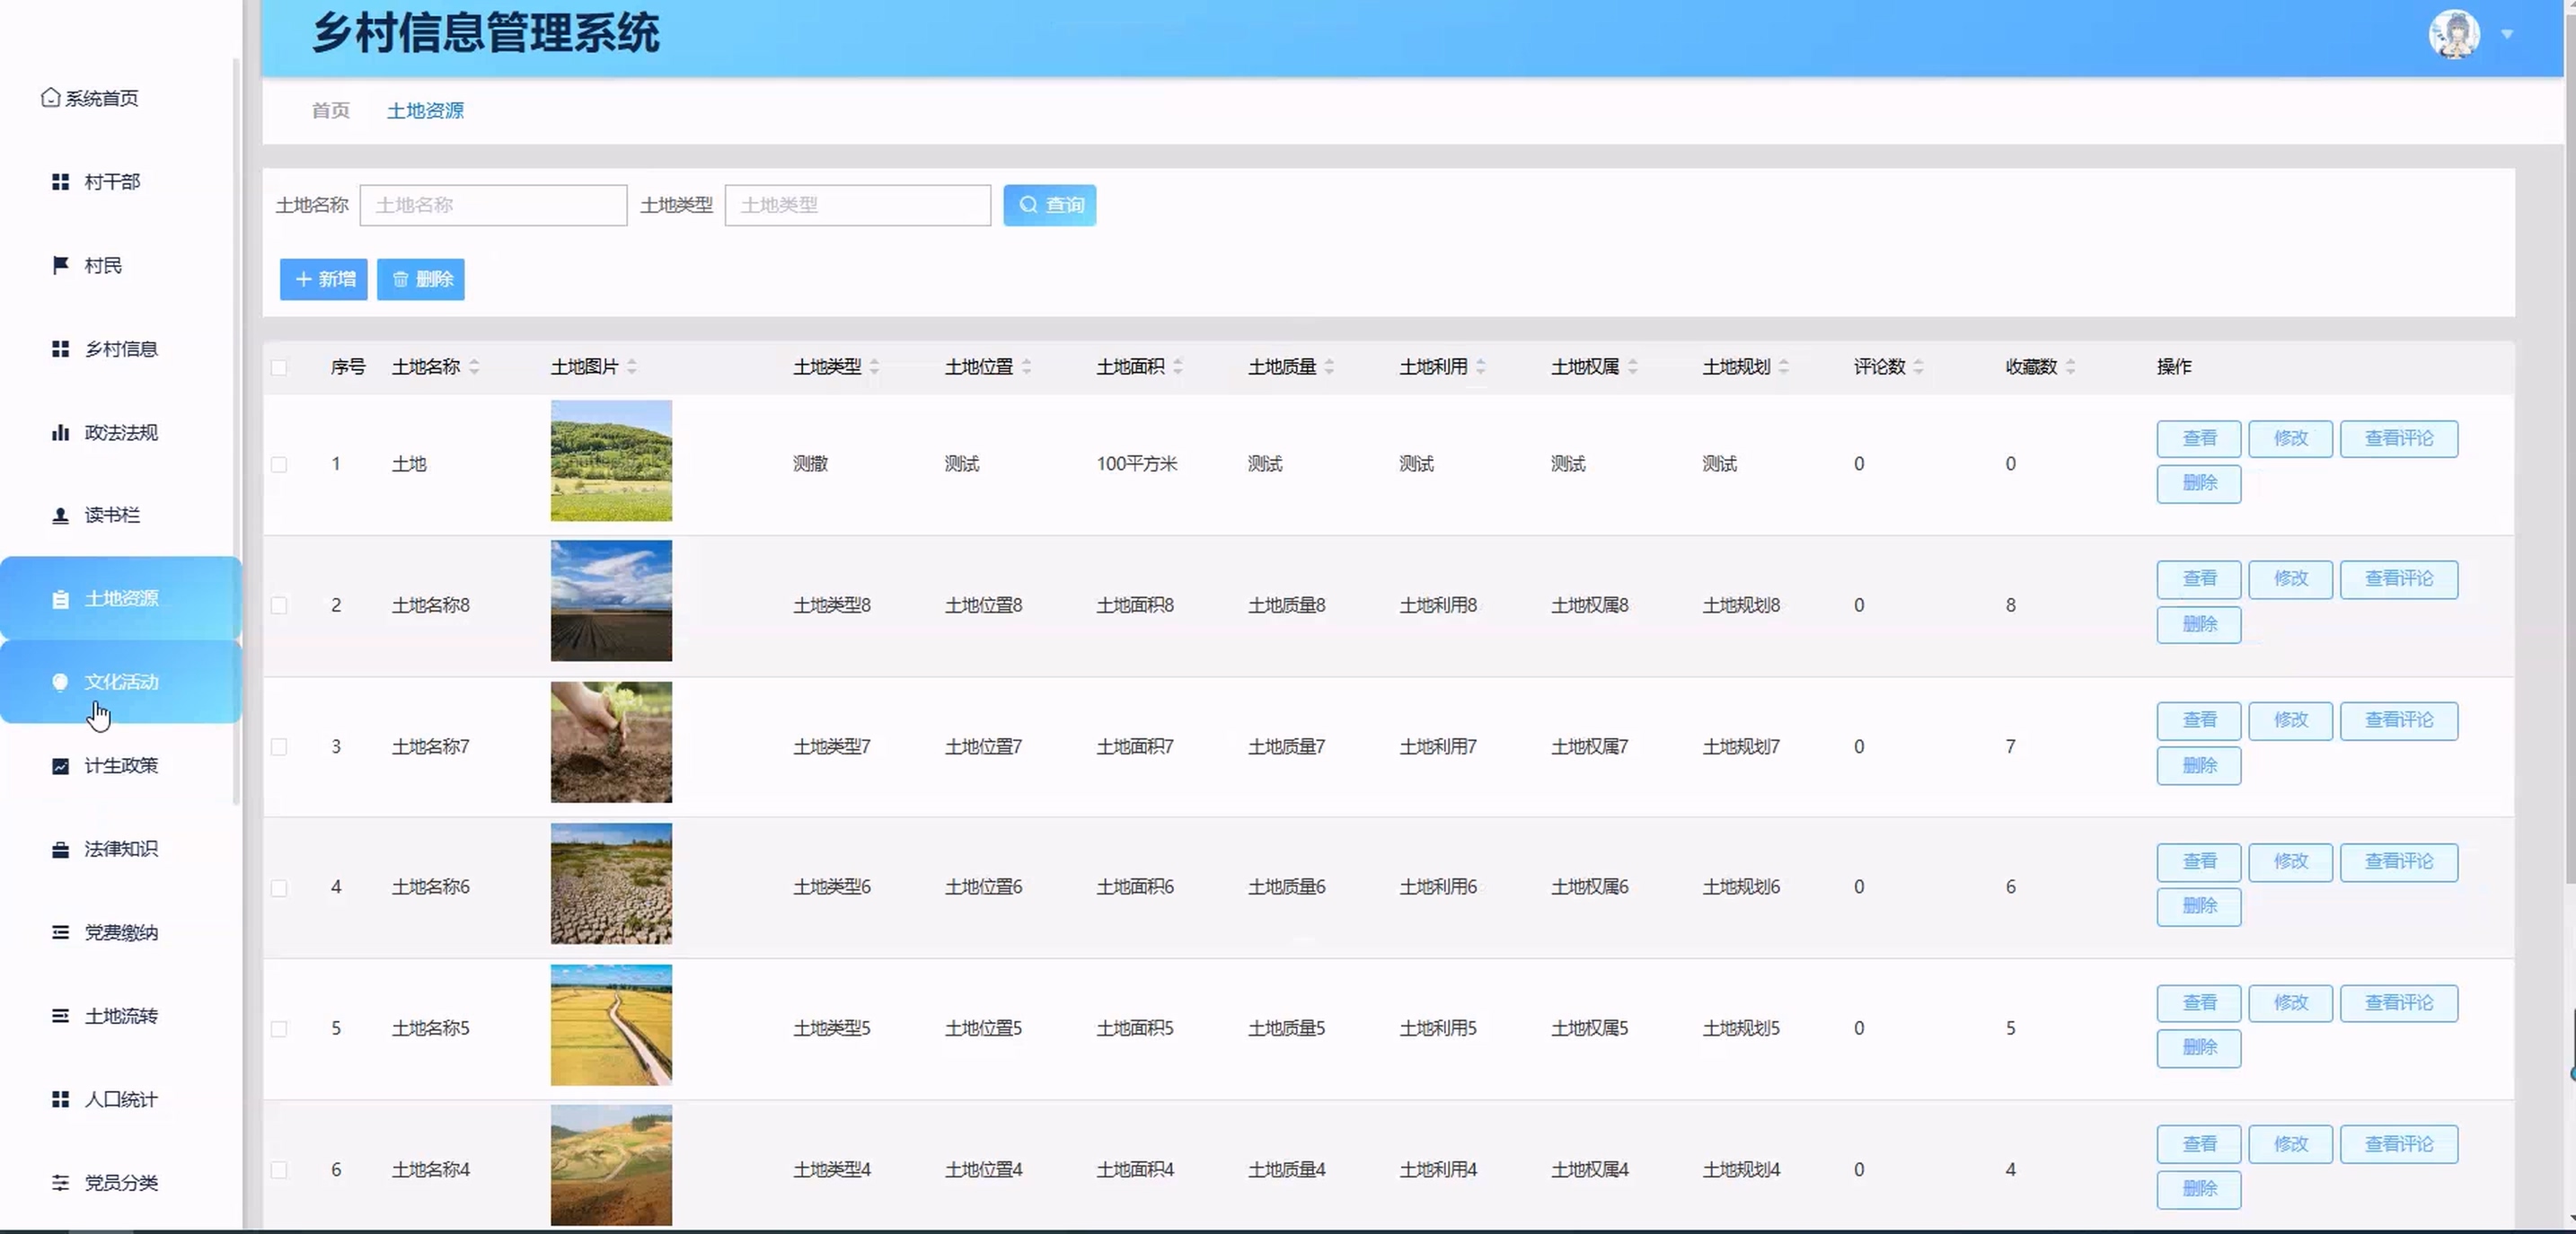This screenshot has width=2576, height=1234.
Task: Click the 土地名称 search input field
Action: click(493, 205)
